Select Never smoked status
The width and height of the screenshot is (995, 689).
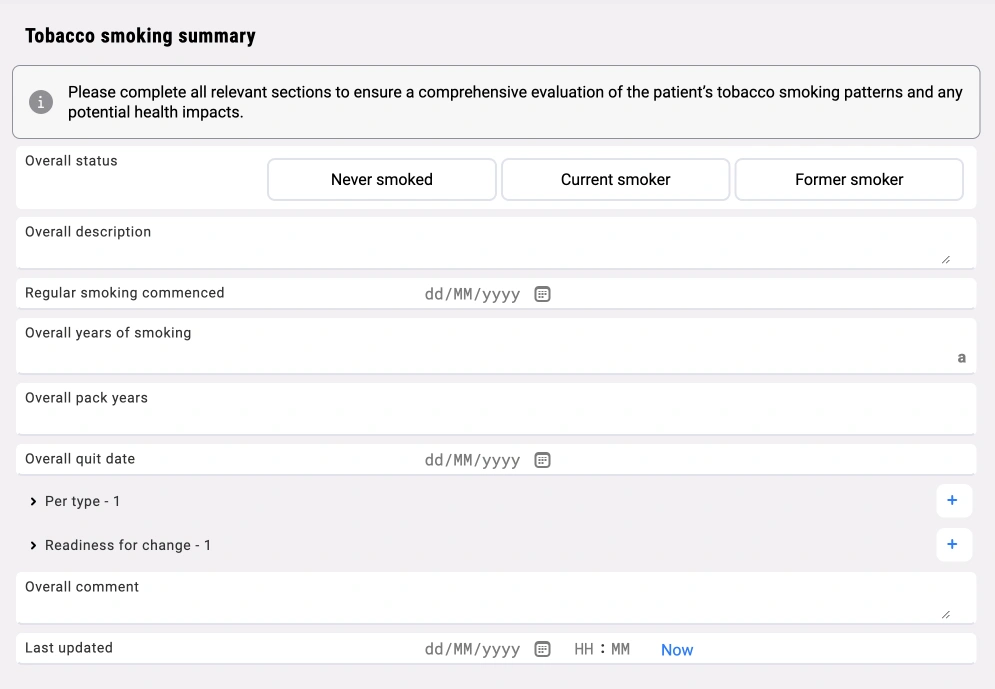pos(381,180)
